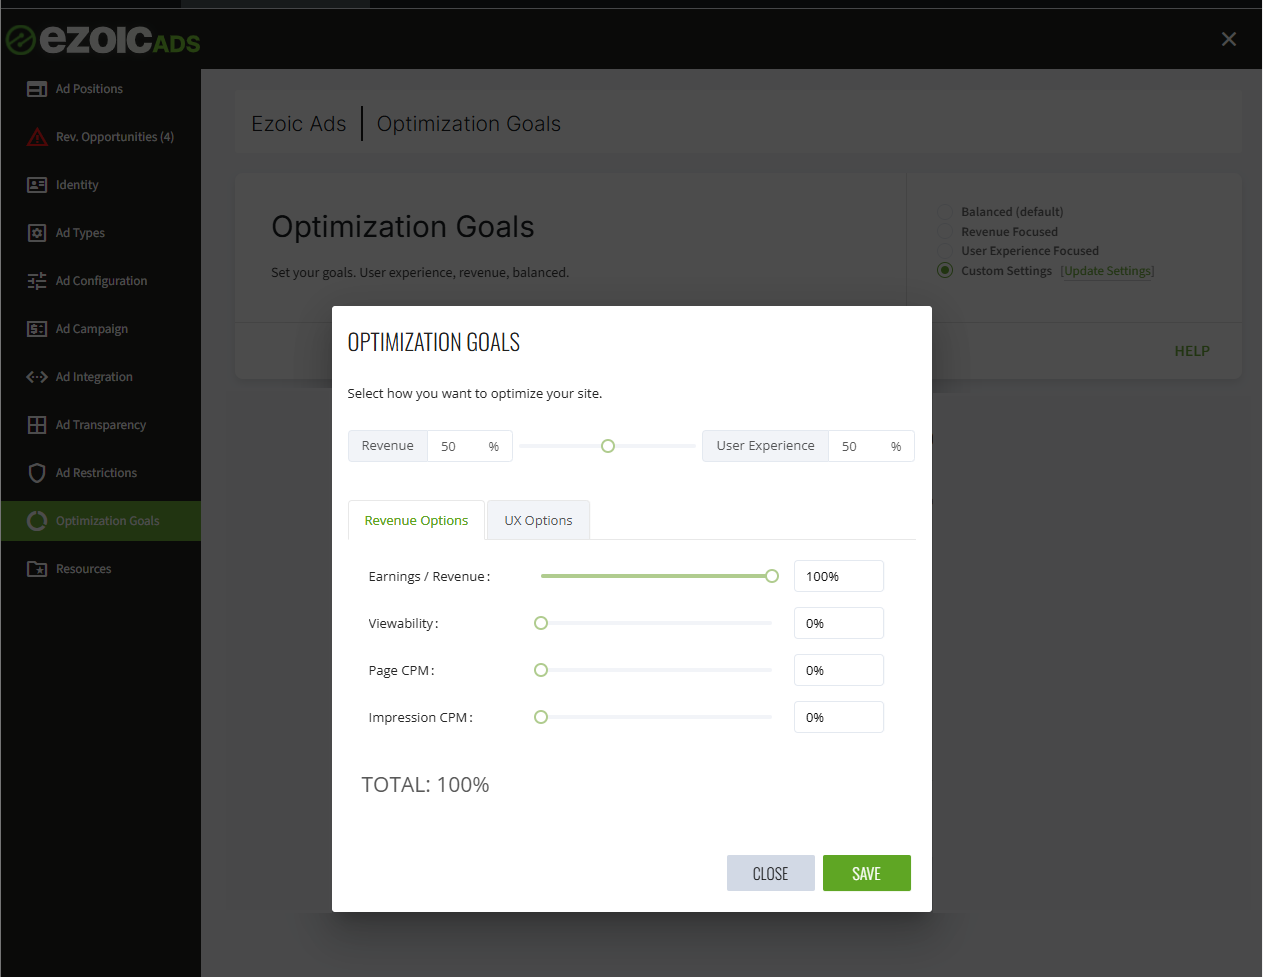Choose the Revenue Focused radio option
The height and width of the screenshot is (977, 1263).
(945, 232)
